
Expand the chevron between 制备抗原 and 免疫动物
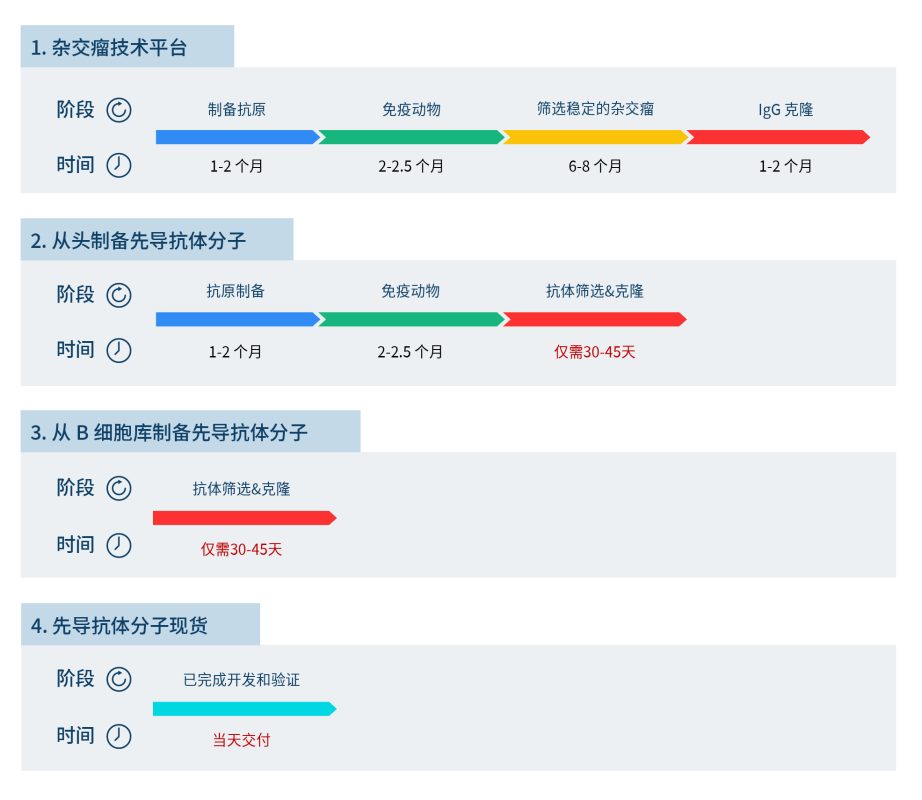322,136
